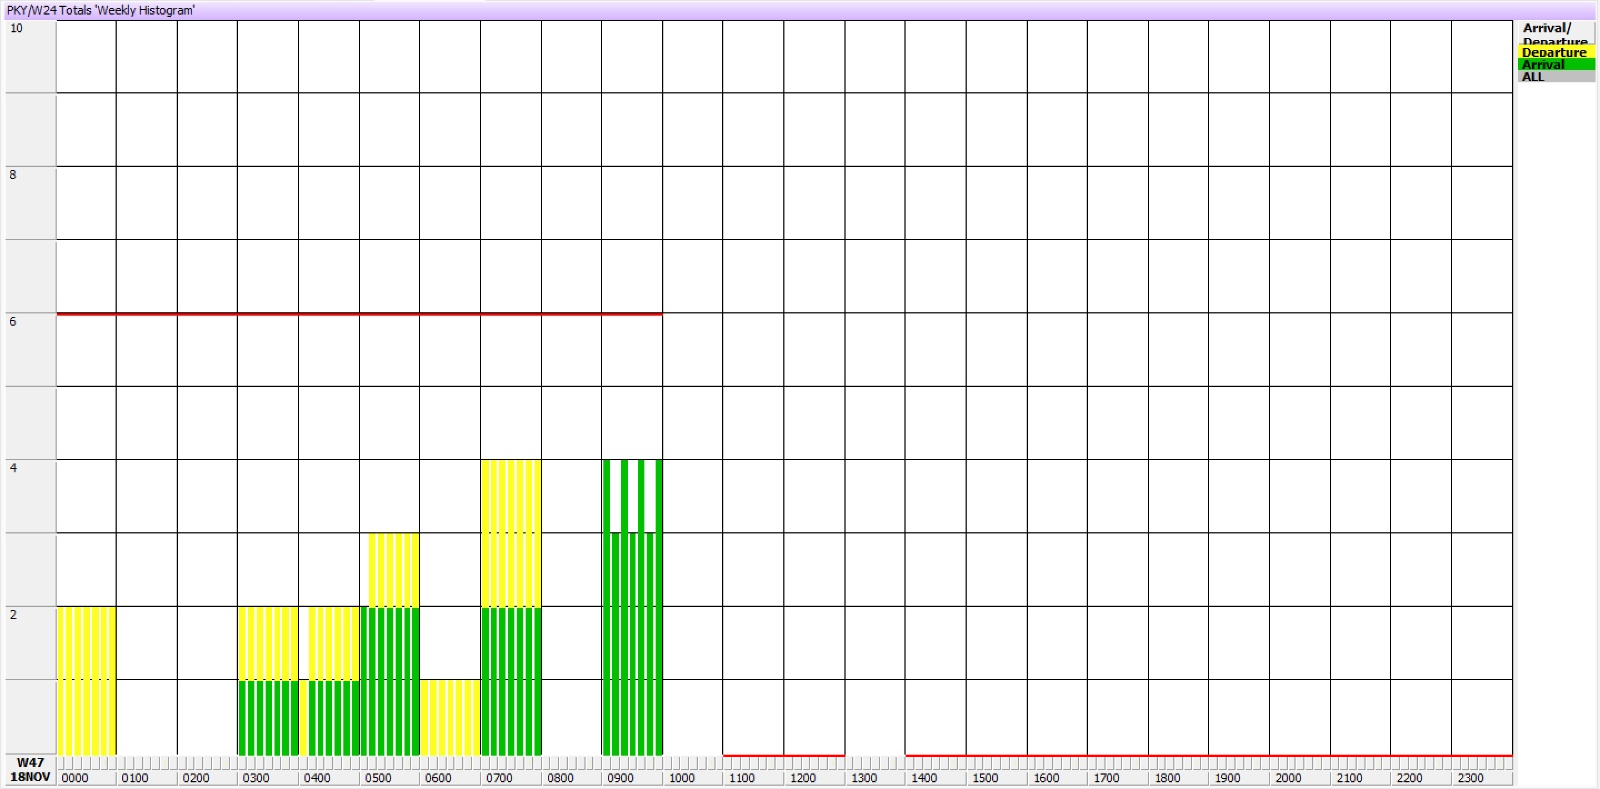
Task: Click the 0700 hour label
Action: click(x=499, y=778)
